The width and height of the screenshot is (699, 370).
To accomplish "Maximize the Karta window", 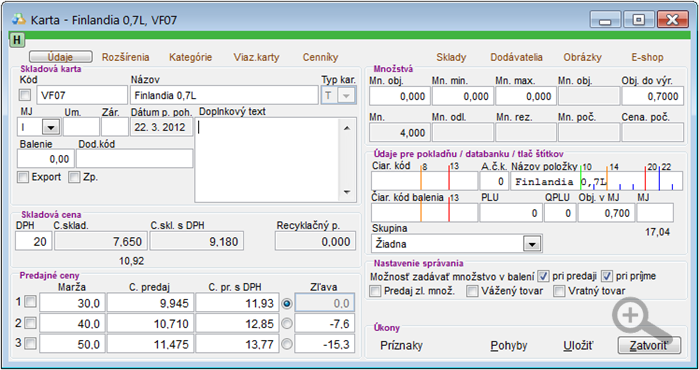I will (639, 20).
